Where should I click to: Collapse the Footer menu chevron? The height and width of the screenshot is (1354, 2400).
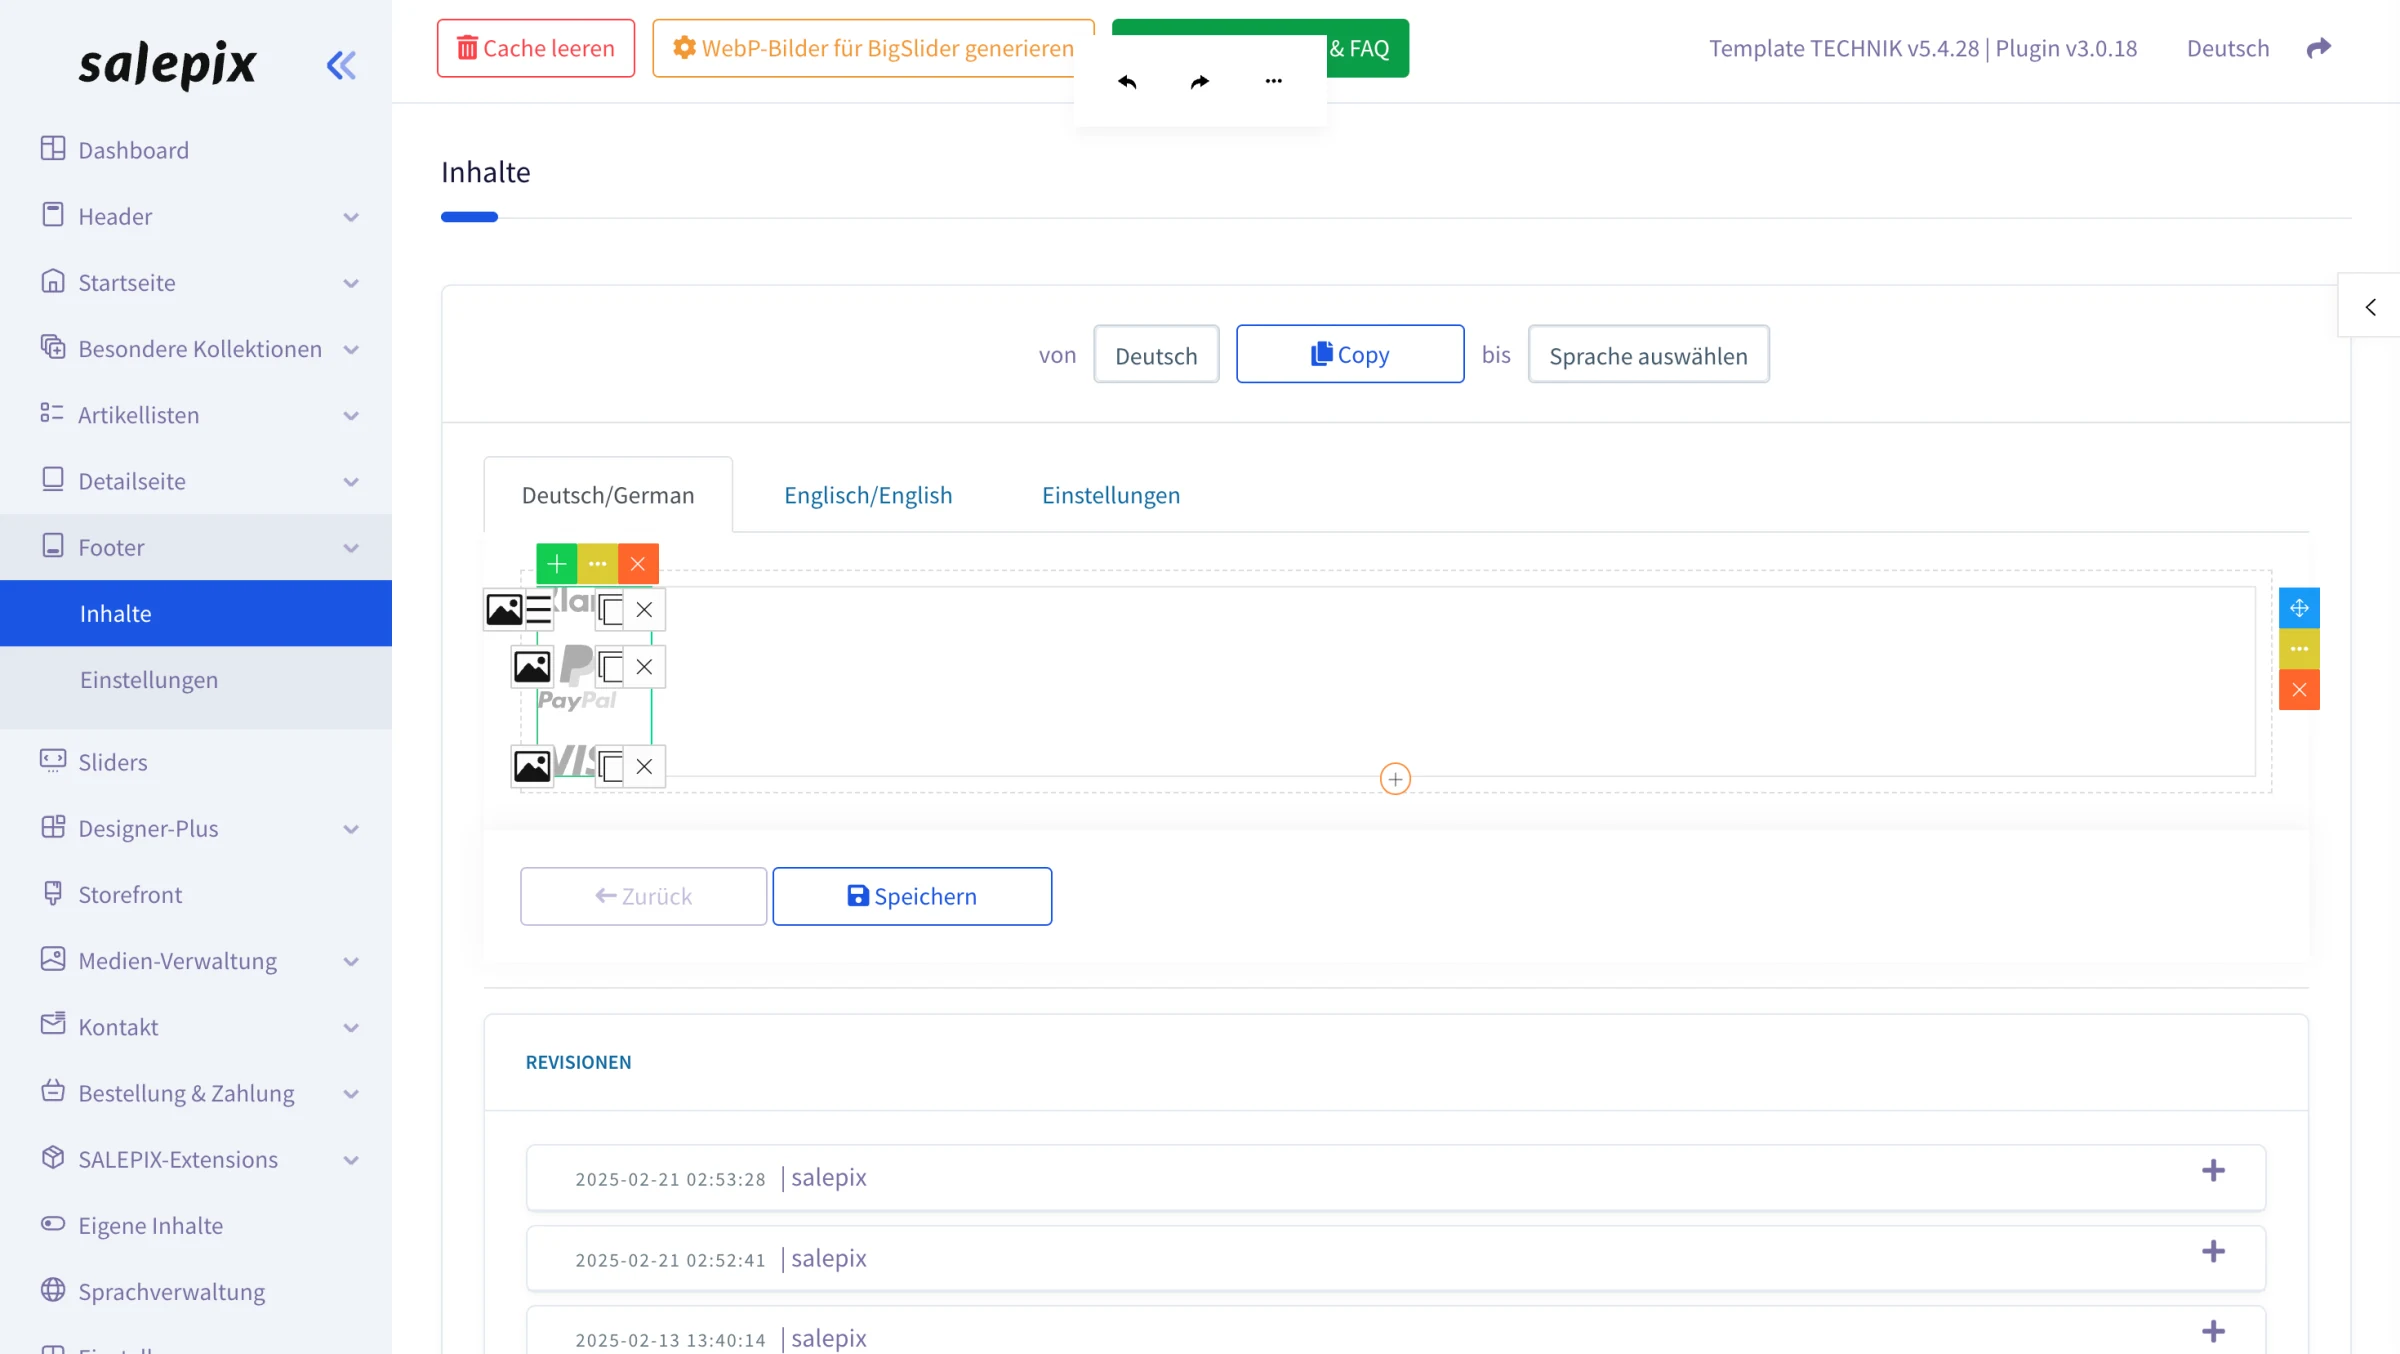pyautogui.click(x=351, y=548)
